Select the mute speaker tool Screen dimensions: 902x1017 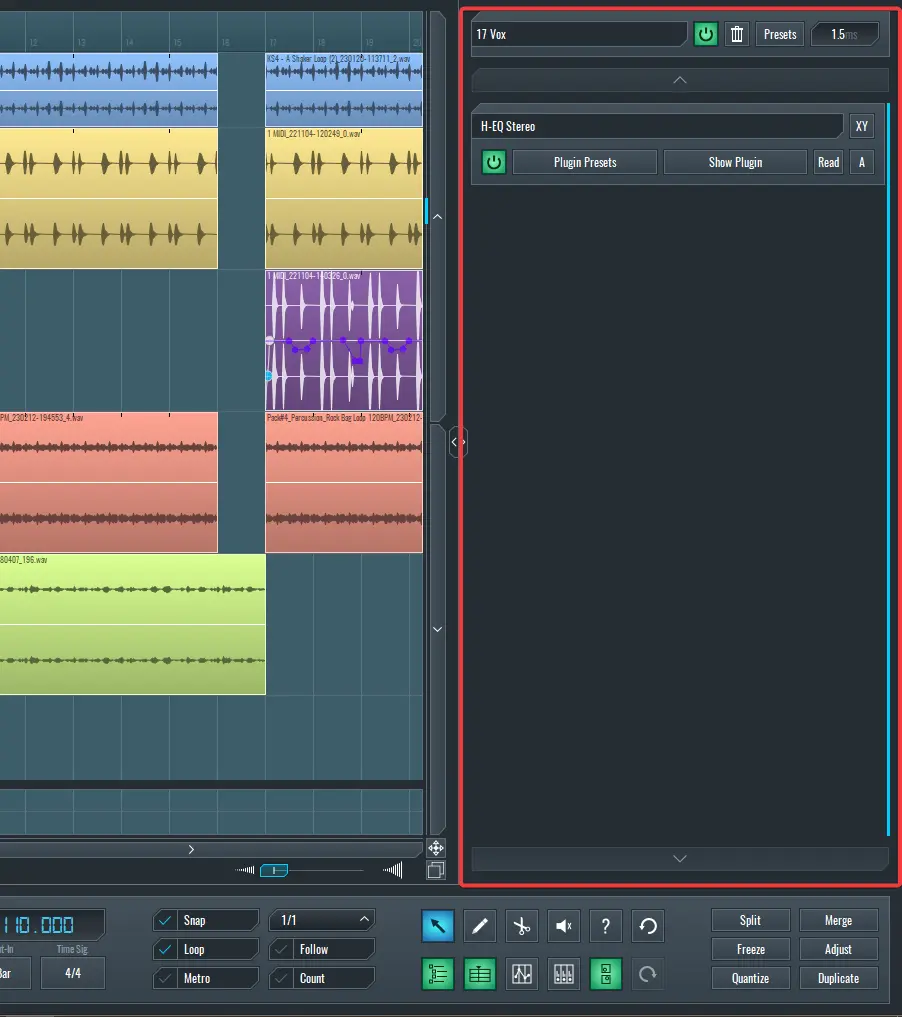[564, 926]
